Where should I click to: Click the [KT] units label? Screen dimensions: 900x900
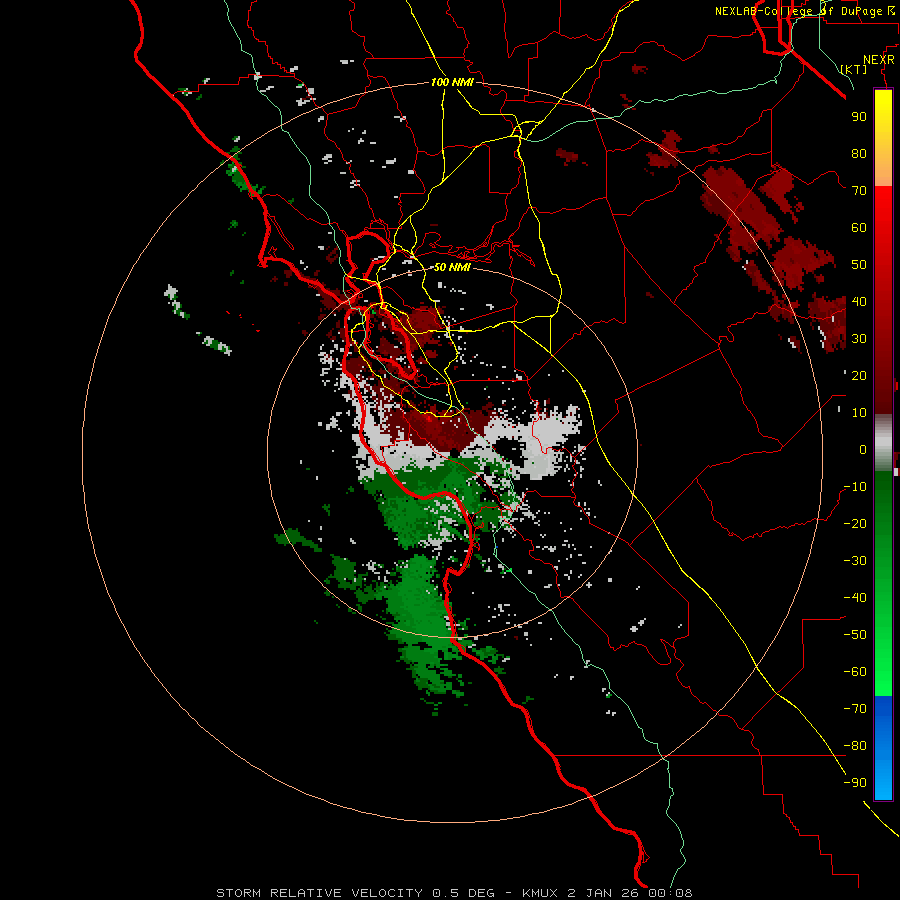(x=854, y=69)
